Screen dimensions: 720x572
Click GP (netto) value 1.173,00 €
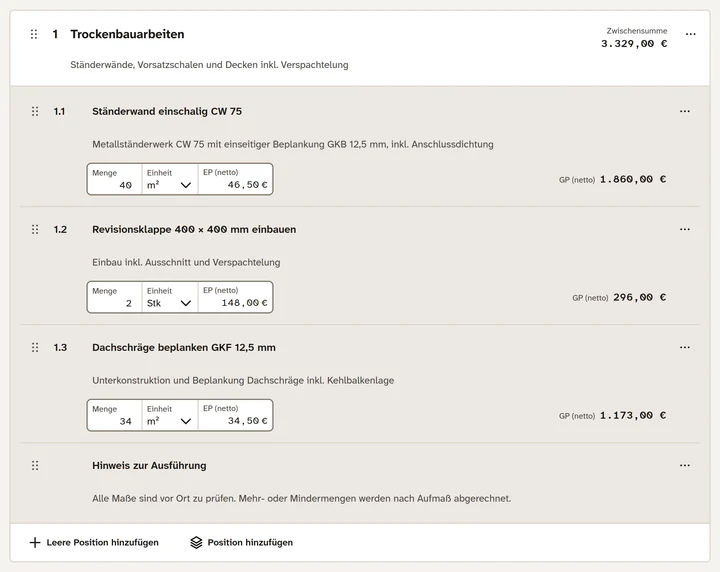click(633, 415)
